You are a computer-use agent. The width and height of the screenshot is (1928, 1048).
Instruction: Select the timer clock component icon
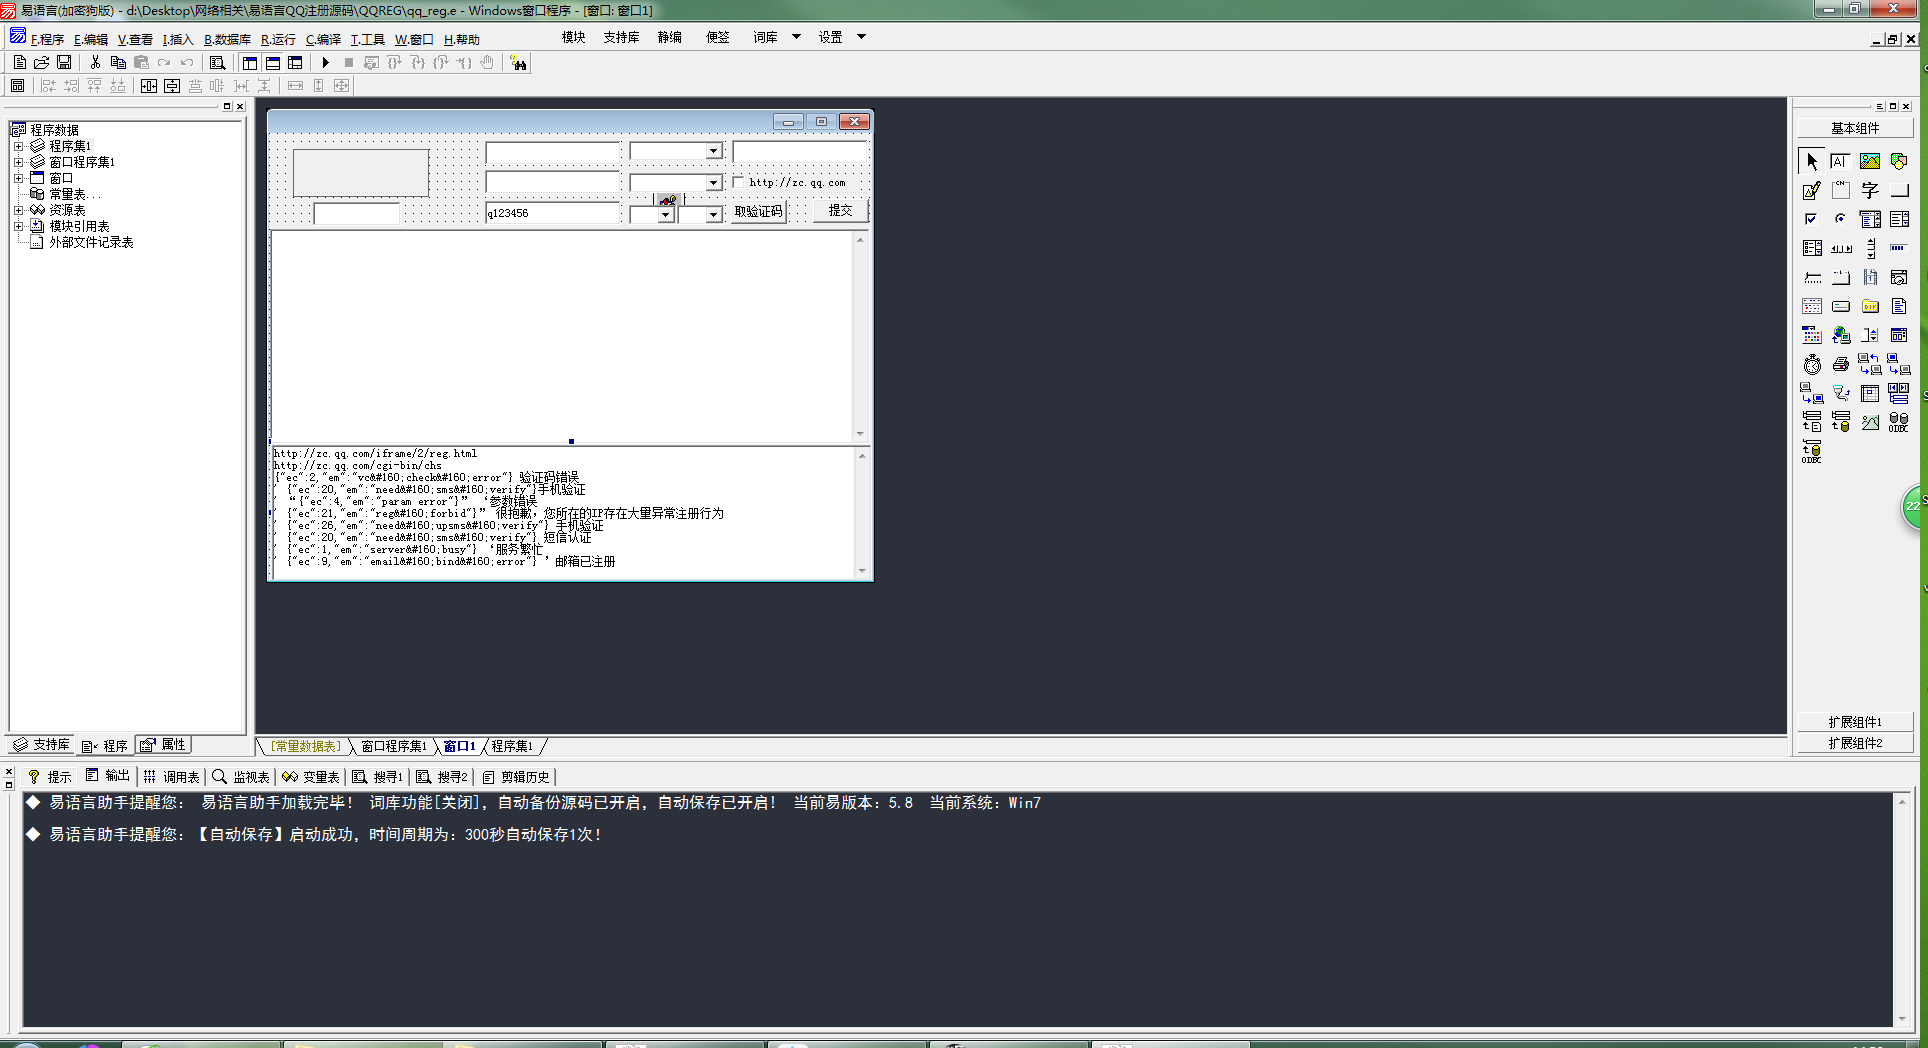pyautogui.click(x=1812, y=364)
